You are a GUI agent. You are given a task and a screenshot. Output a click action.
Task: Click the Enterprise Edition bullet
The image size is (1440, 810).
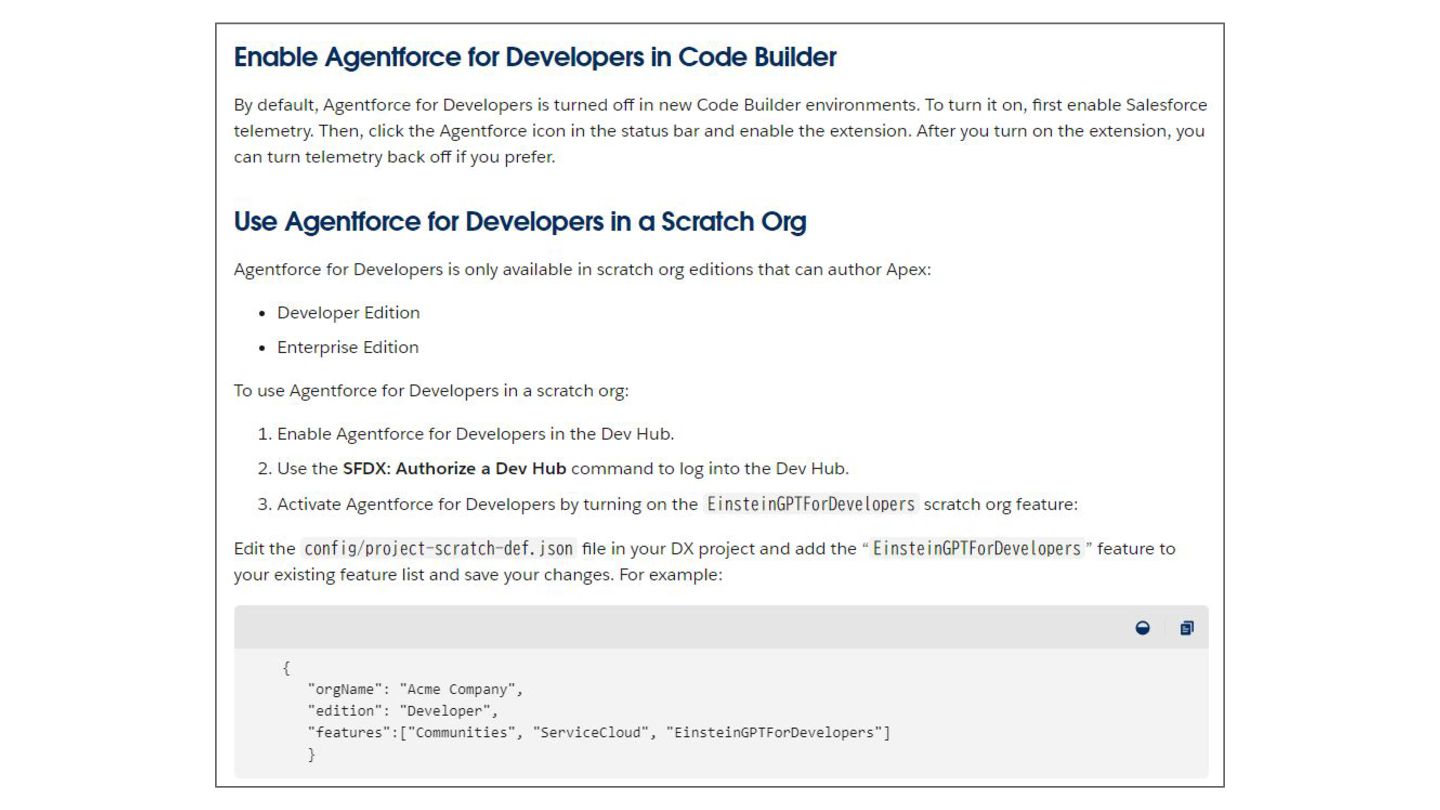tap(348, 347)
